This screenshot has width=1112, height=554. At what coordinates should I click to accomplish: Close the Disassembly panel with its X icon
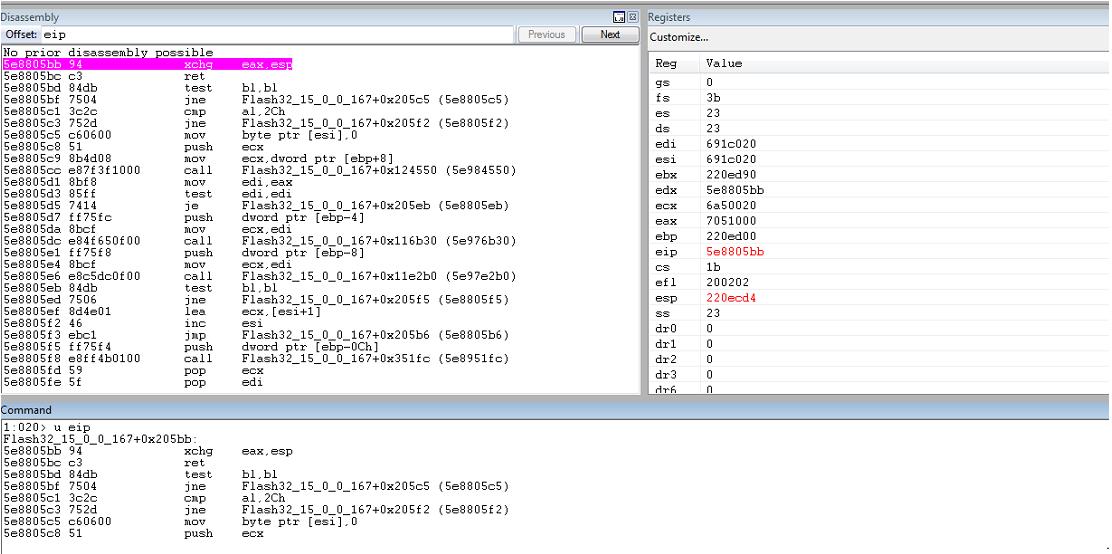click(x=633, y=18)
